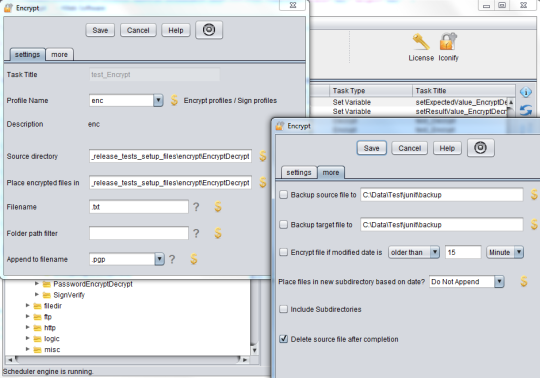Click the dollar icon beside Append to filename
540x378 pixels.
(x=194, y=259)
